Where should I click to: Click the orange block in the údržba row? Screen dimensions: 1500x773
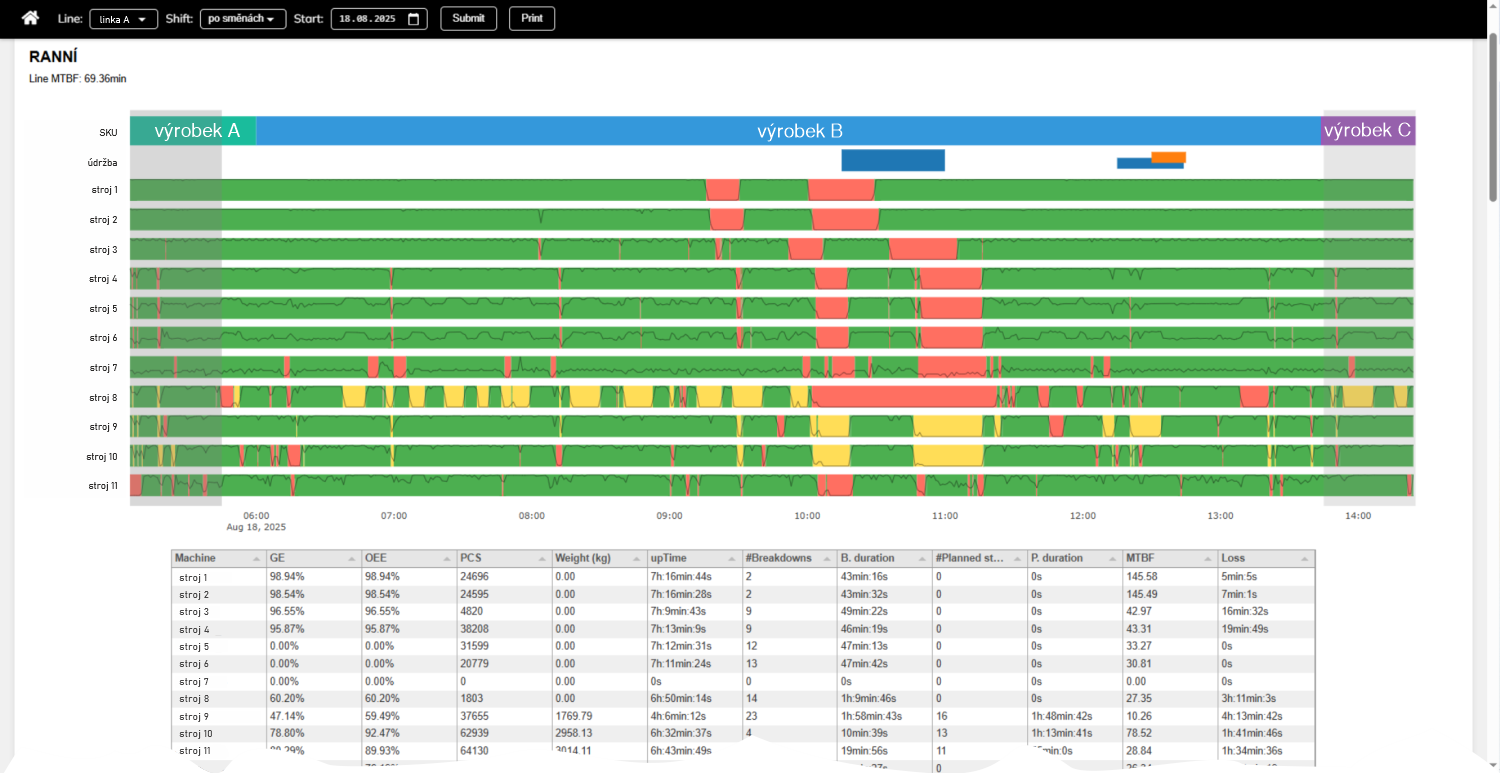click(1168, 157)
